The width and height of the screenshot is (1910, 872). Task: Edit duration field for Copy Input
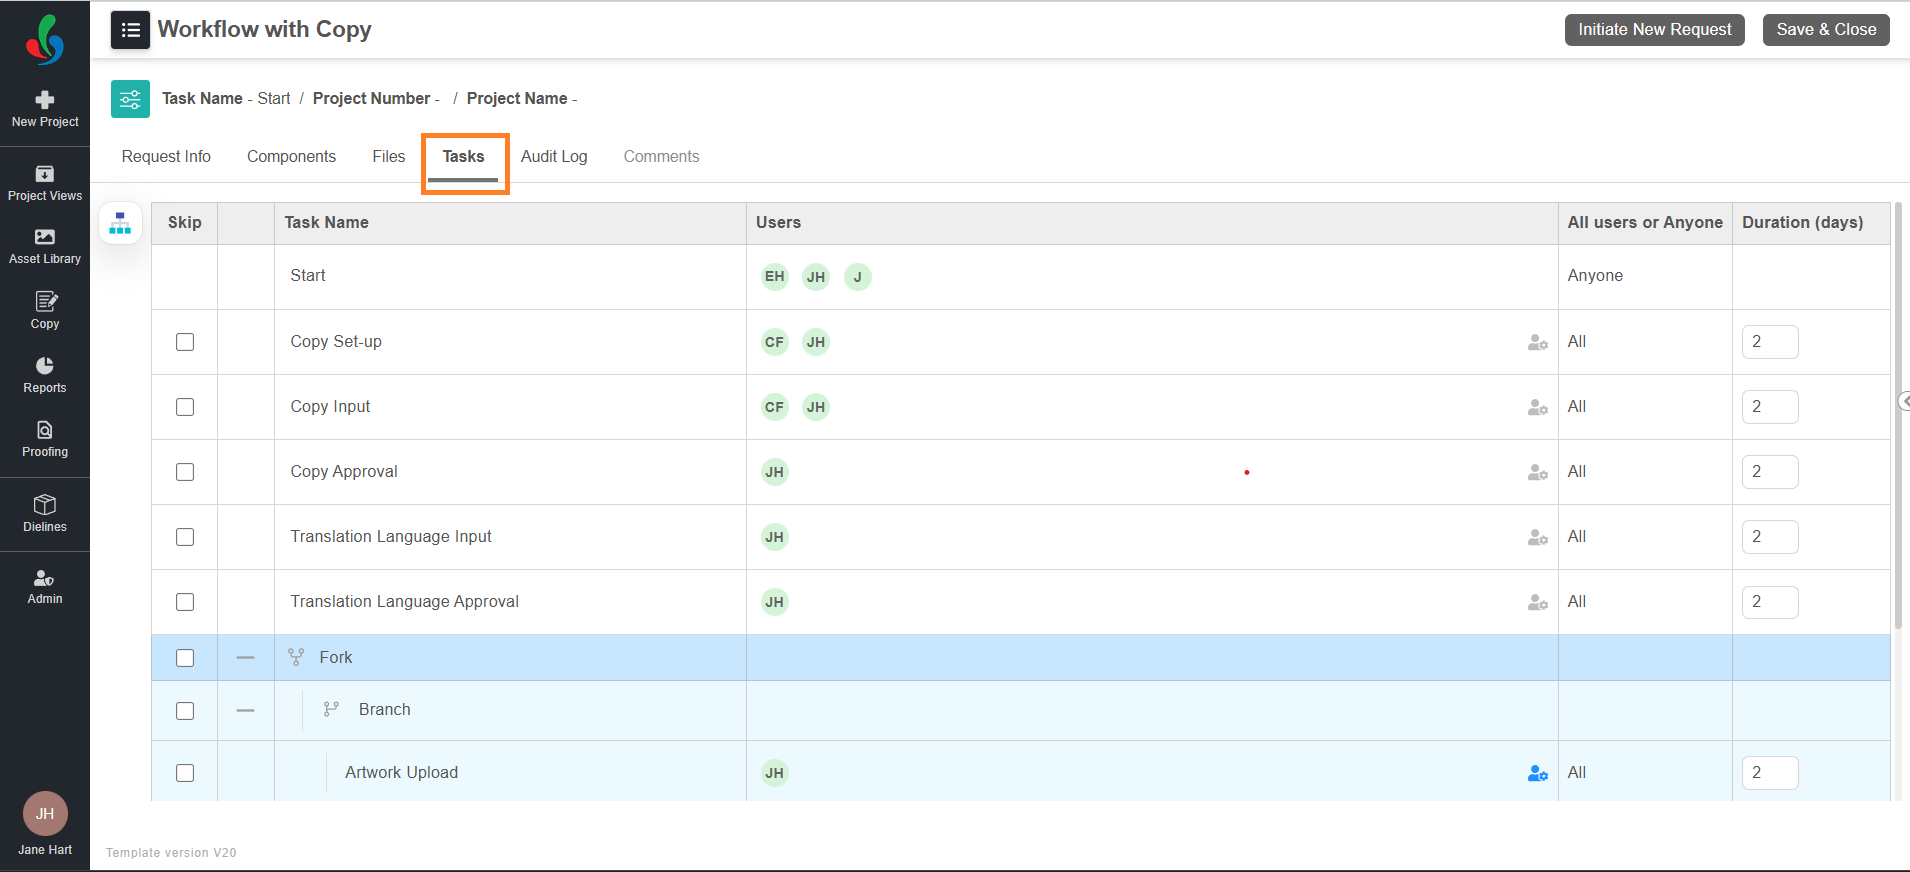click(x=1770, y=407)
